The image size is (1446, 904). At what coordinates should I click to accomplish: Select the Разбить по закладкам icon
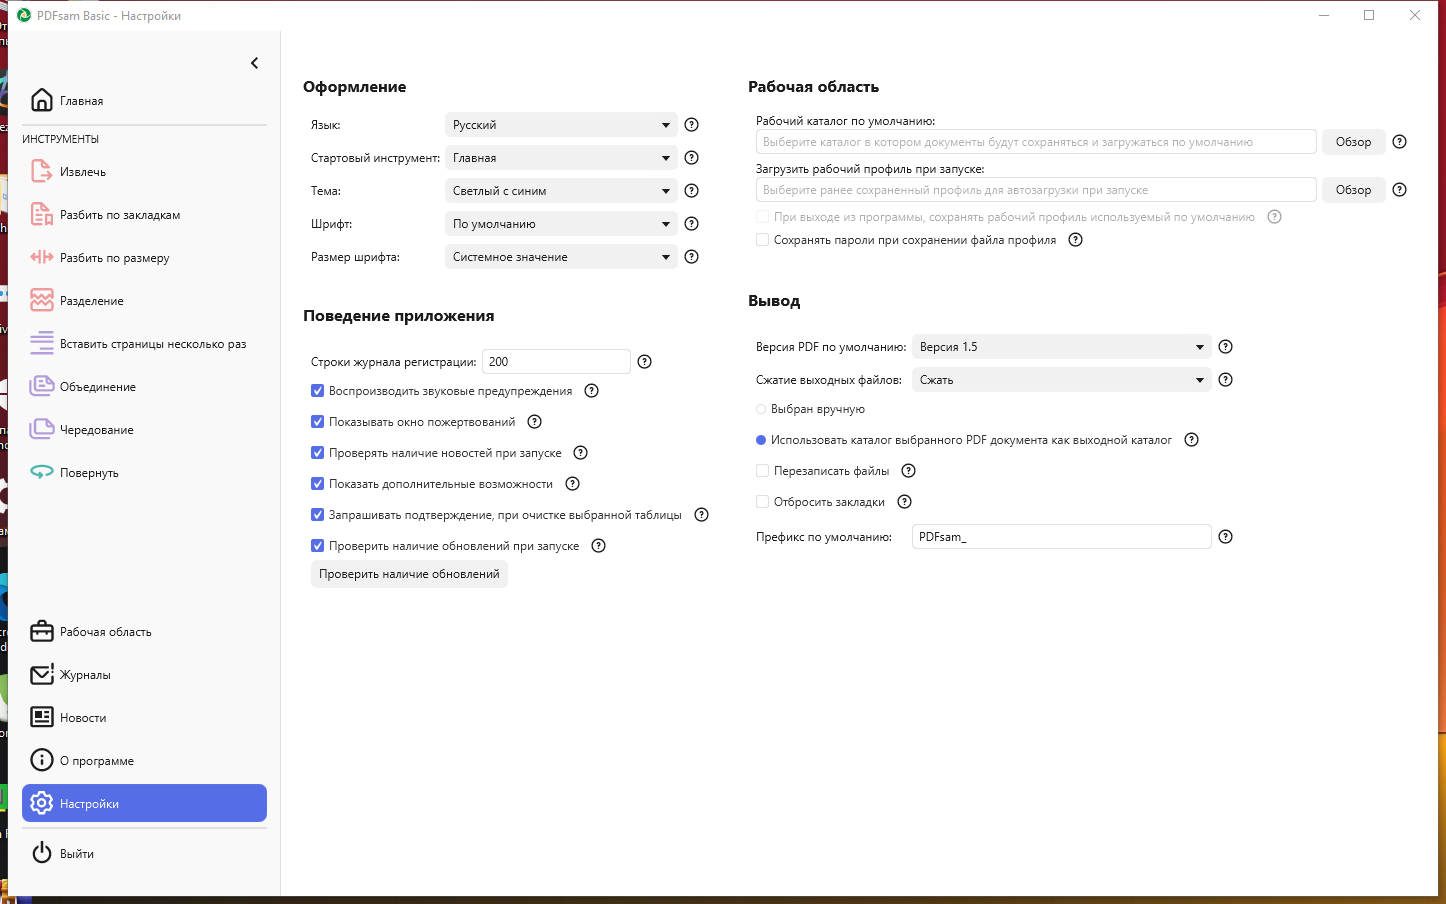42,215
